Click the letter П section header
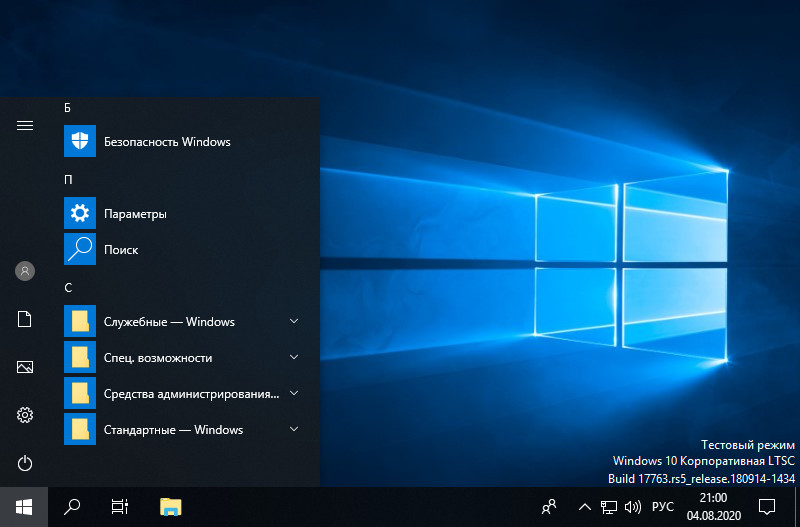Viewport: 800px width, 527px height. pos(68,180)
